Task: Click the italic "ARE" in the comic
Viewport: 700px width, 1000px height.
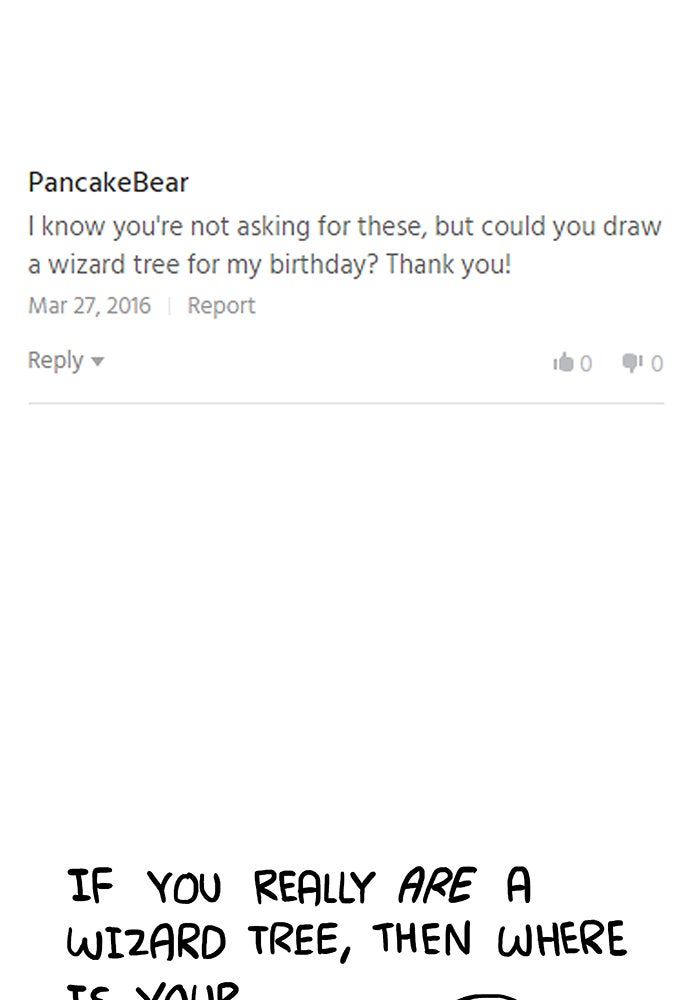Action: [435, 886]
